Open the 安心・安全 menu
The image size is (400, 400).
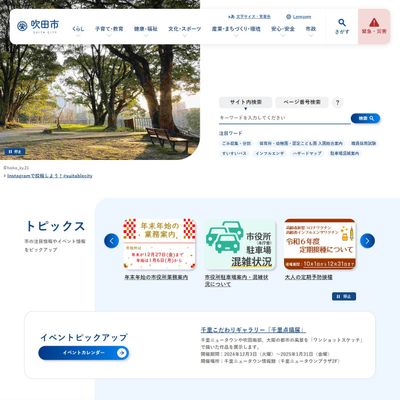pos(283,29)
